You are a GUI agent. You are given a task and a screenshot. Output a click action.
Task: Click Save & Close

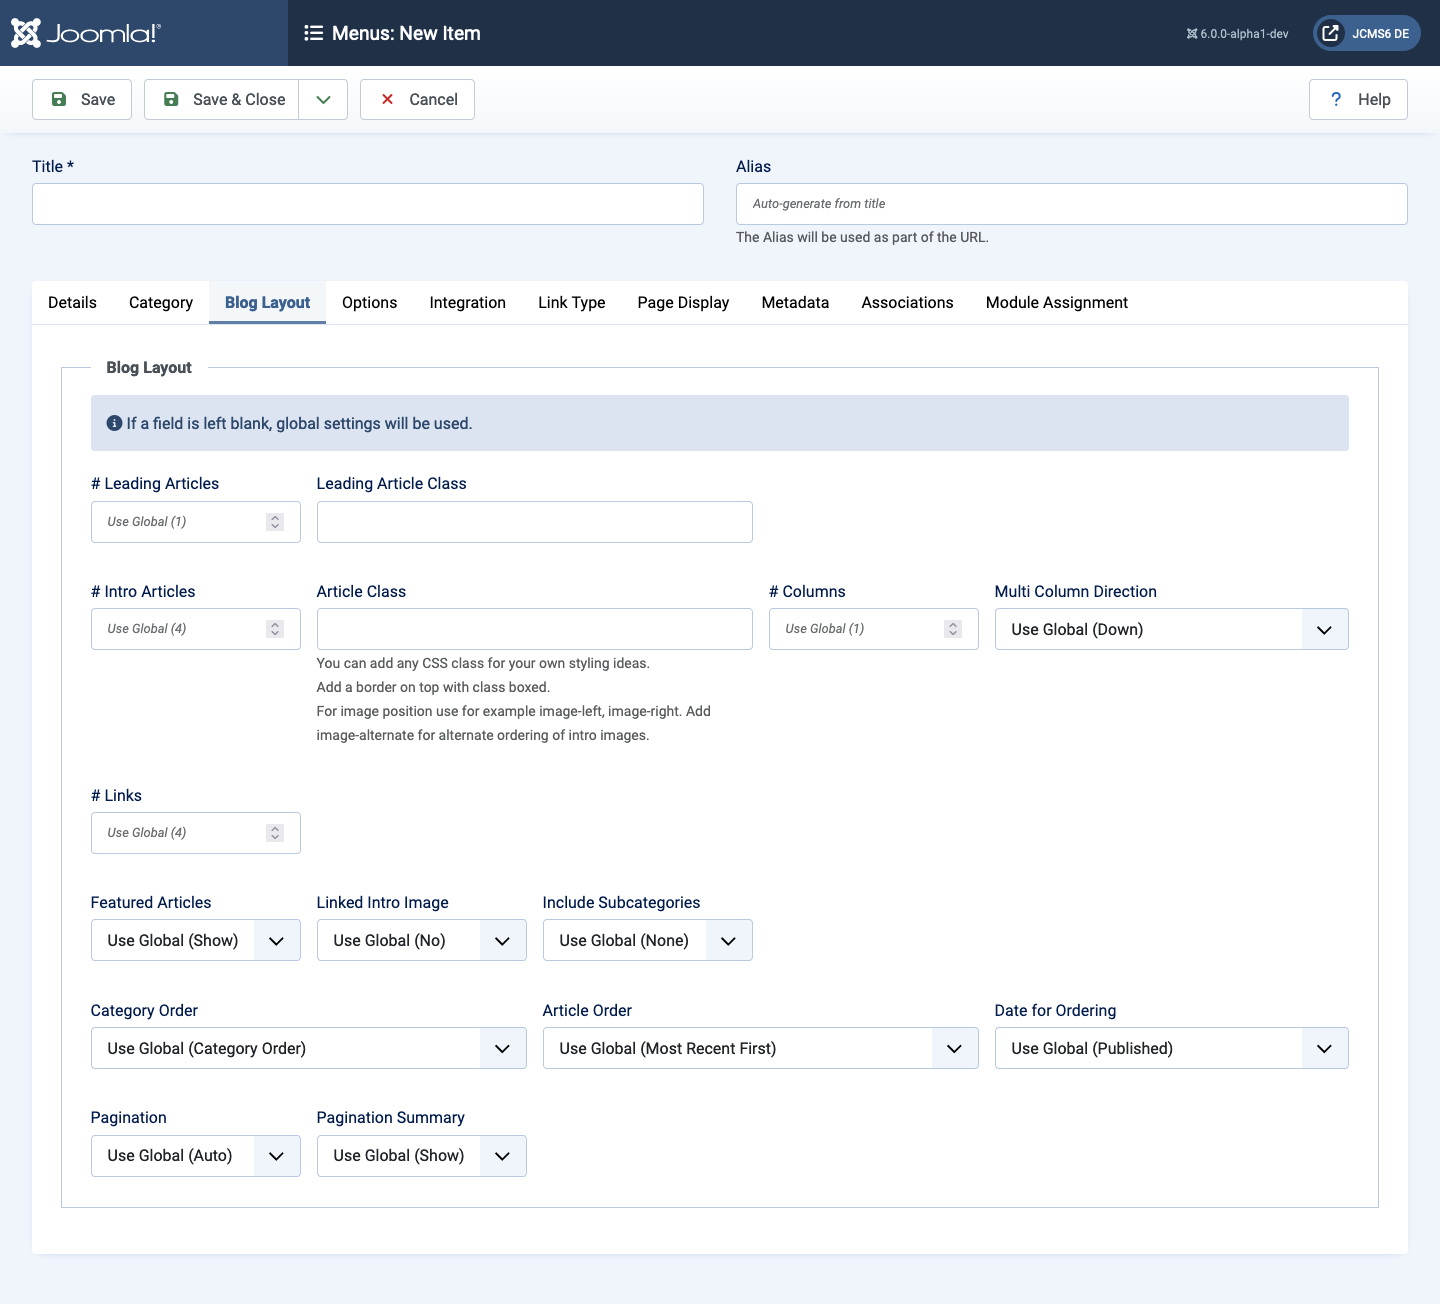point(222,99)
